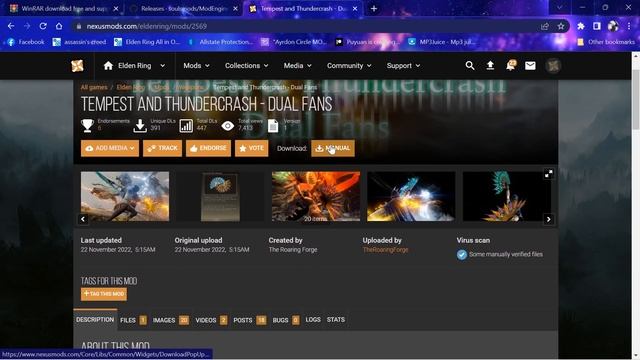The image size is (640, 360).
Task: Switch to the Description tab
Action: 95,320
